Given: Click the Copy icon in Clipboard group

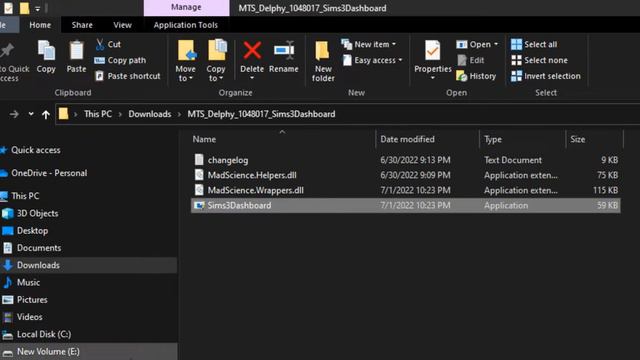Looking at the screenshot, I should pyautogui.click(x=46, y=52).
